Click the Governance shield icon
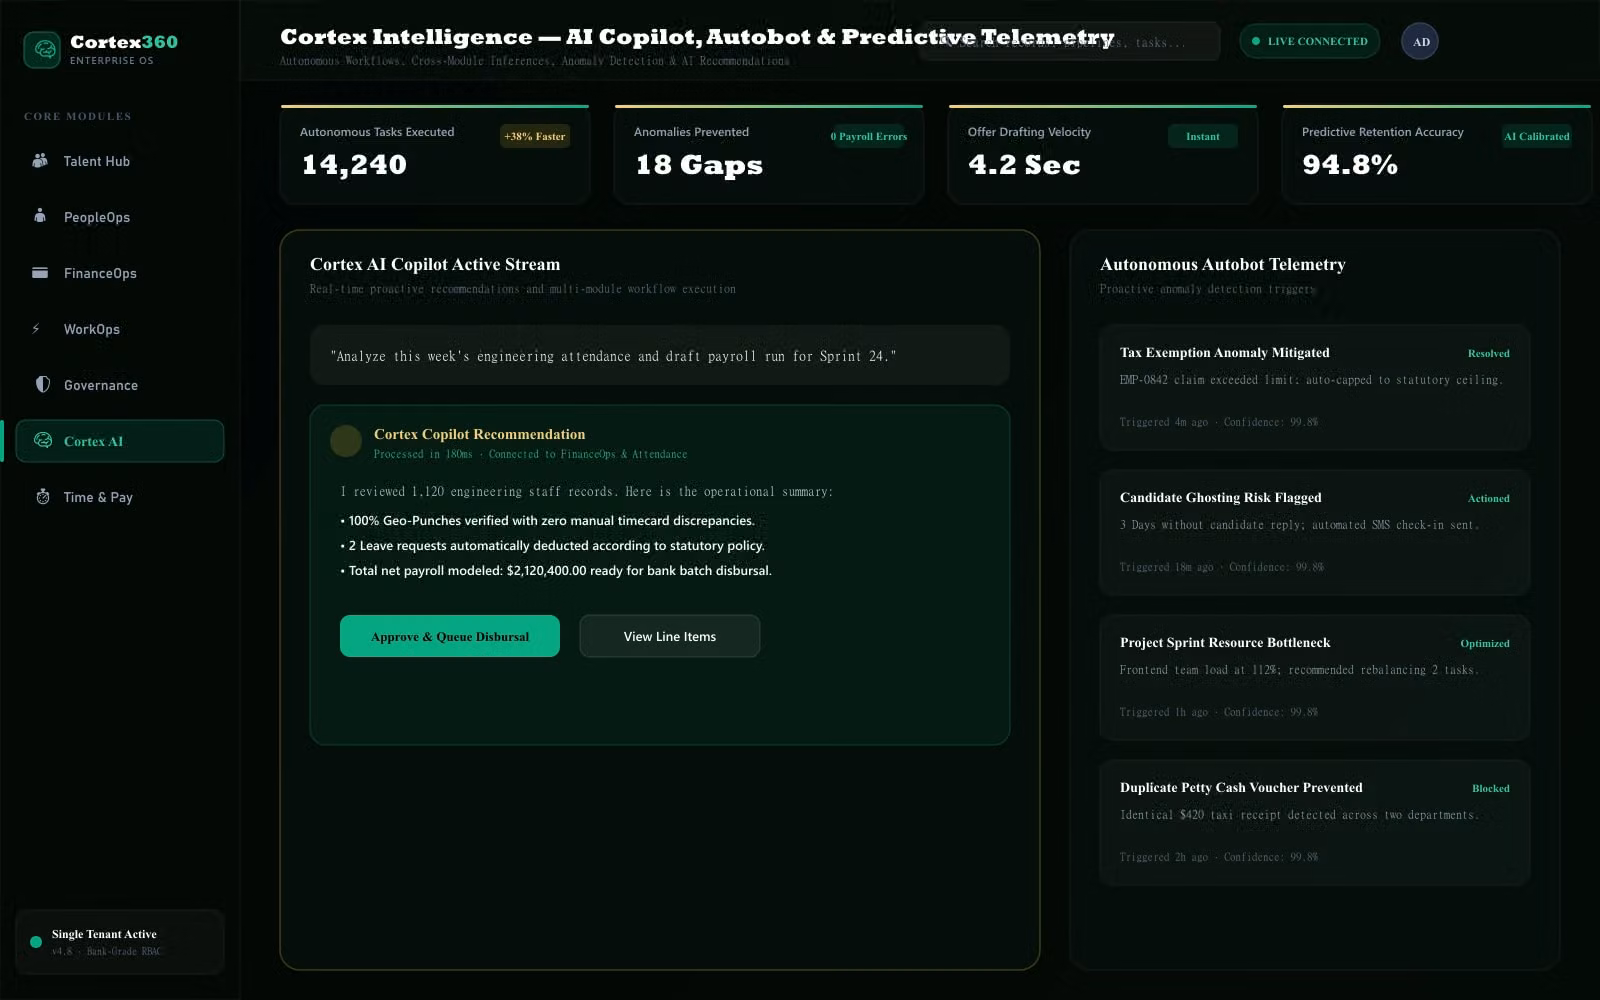The image size is (1600, 1000). (x=42, y=384)
